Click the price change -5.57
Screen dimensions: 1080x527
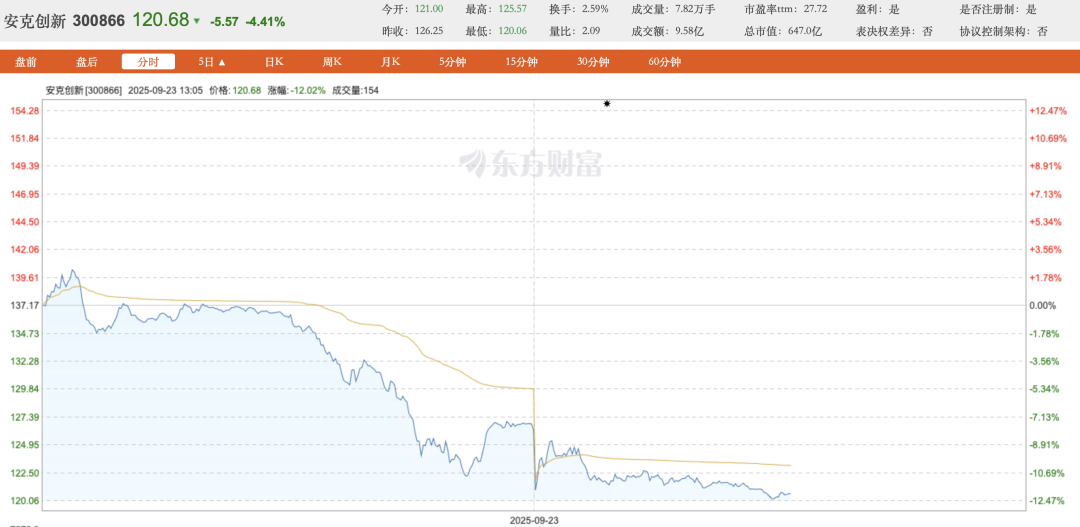(225, 22)
